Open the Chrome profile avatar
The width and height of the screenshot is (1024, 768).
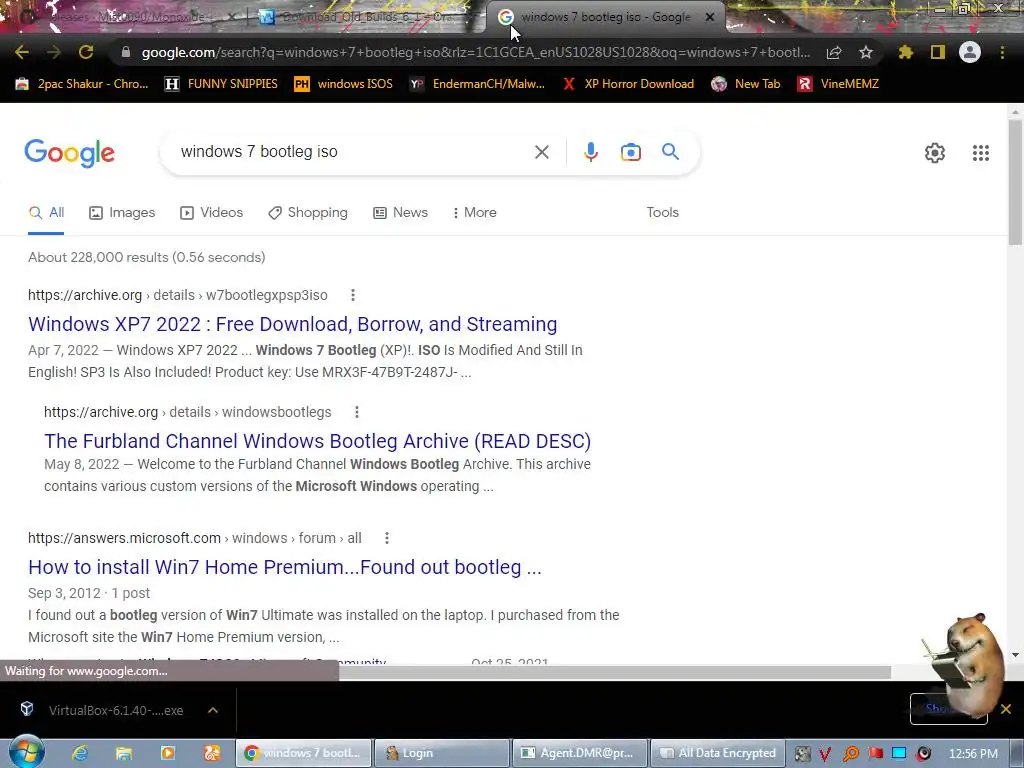coord(970,52)
